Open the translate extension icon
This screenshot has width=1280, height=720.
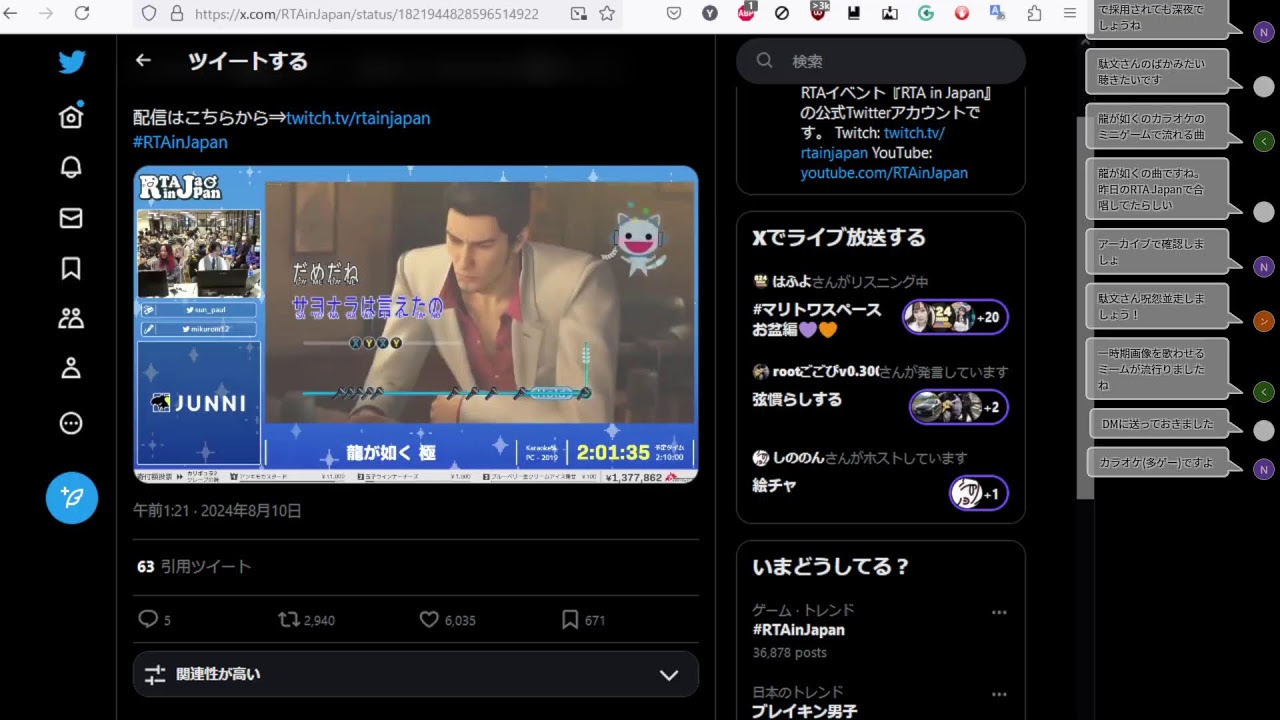pyautogui.click(x=997, y=14)
